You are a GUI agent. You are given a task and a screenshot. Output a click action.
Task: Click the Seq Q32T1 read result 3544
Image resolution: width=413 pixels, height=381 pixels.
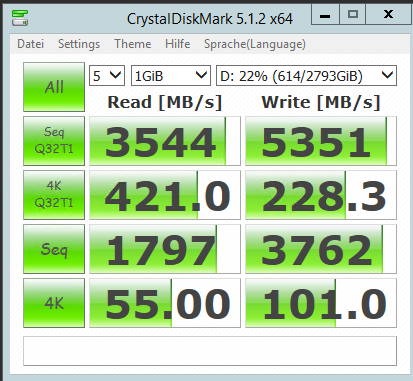tap(165, 141)
